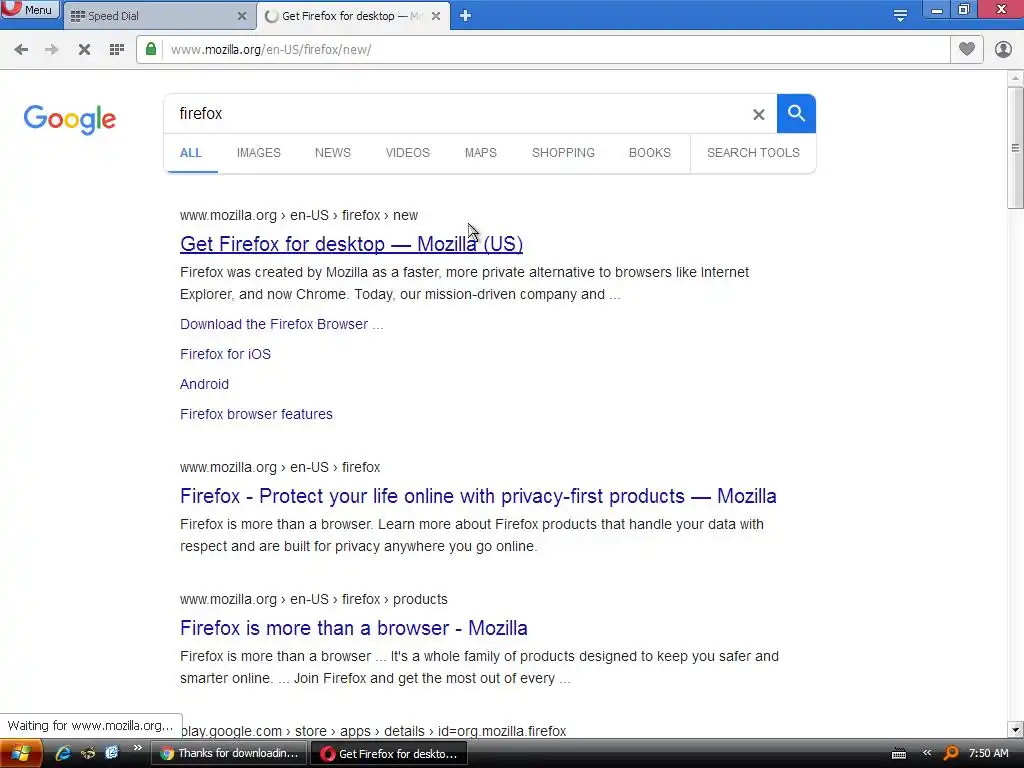Switch to NEWS results
1024x768 pixels.
pos(333,153)
